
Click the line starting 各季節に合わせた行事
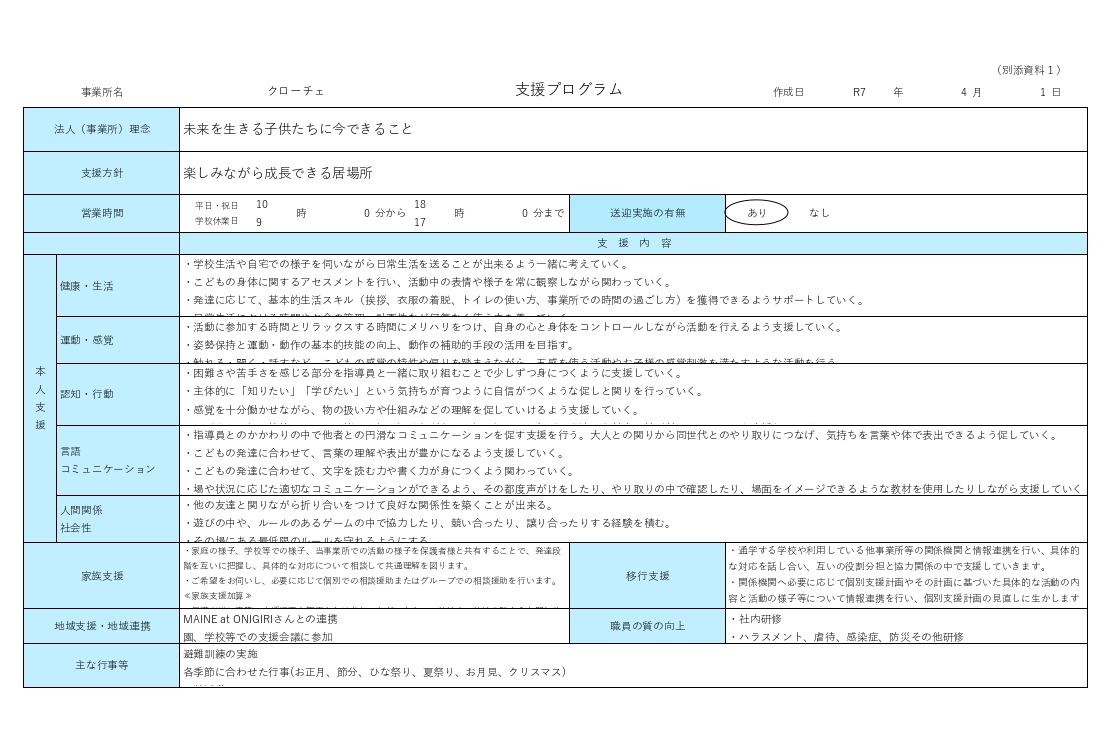pyautogui.click(x=374, y=672)
